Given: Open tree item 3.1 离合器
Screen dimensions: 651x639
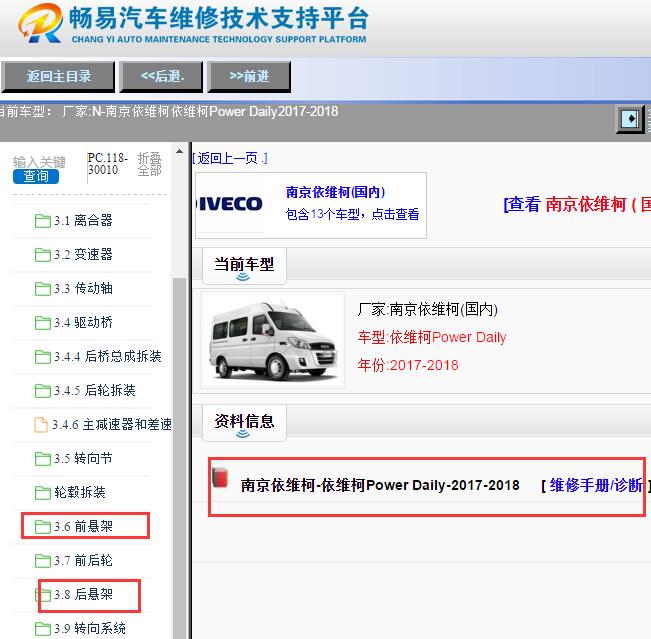Looking at the screenshot, I should 83,220.
